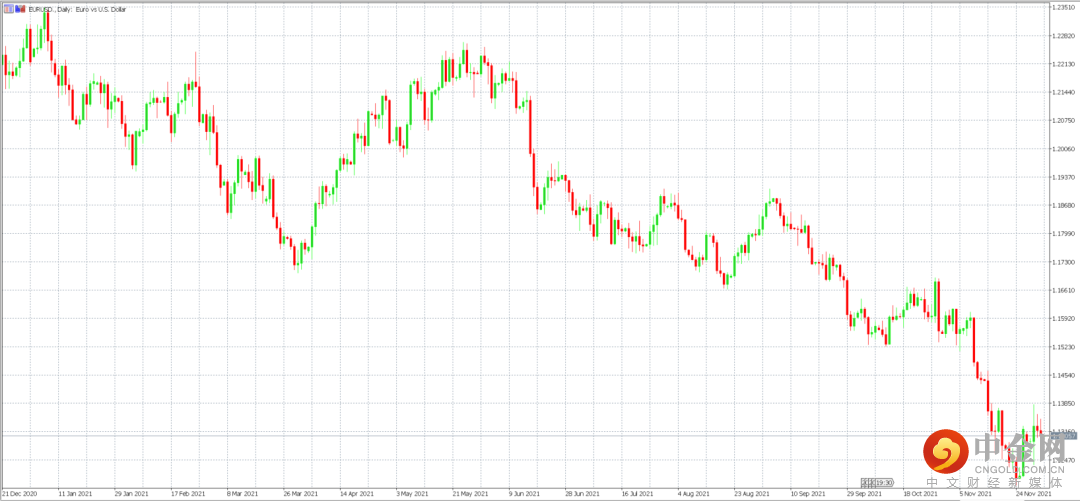Click the 16 Jul 2021 date label

638,494
